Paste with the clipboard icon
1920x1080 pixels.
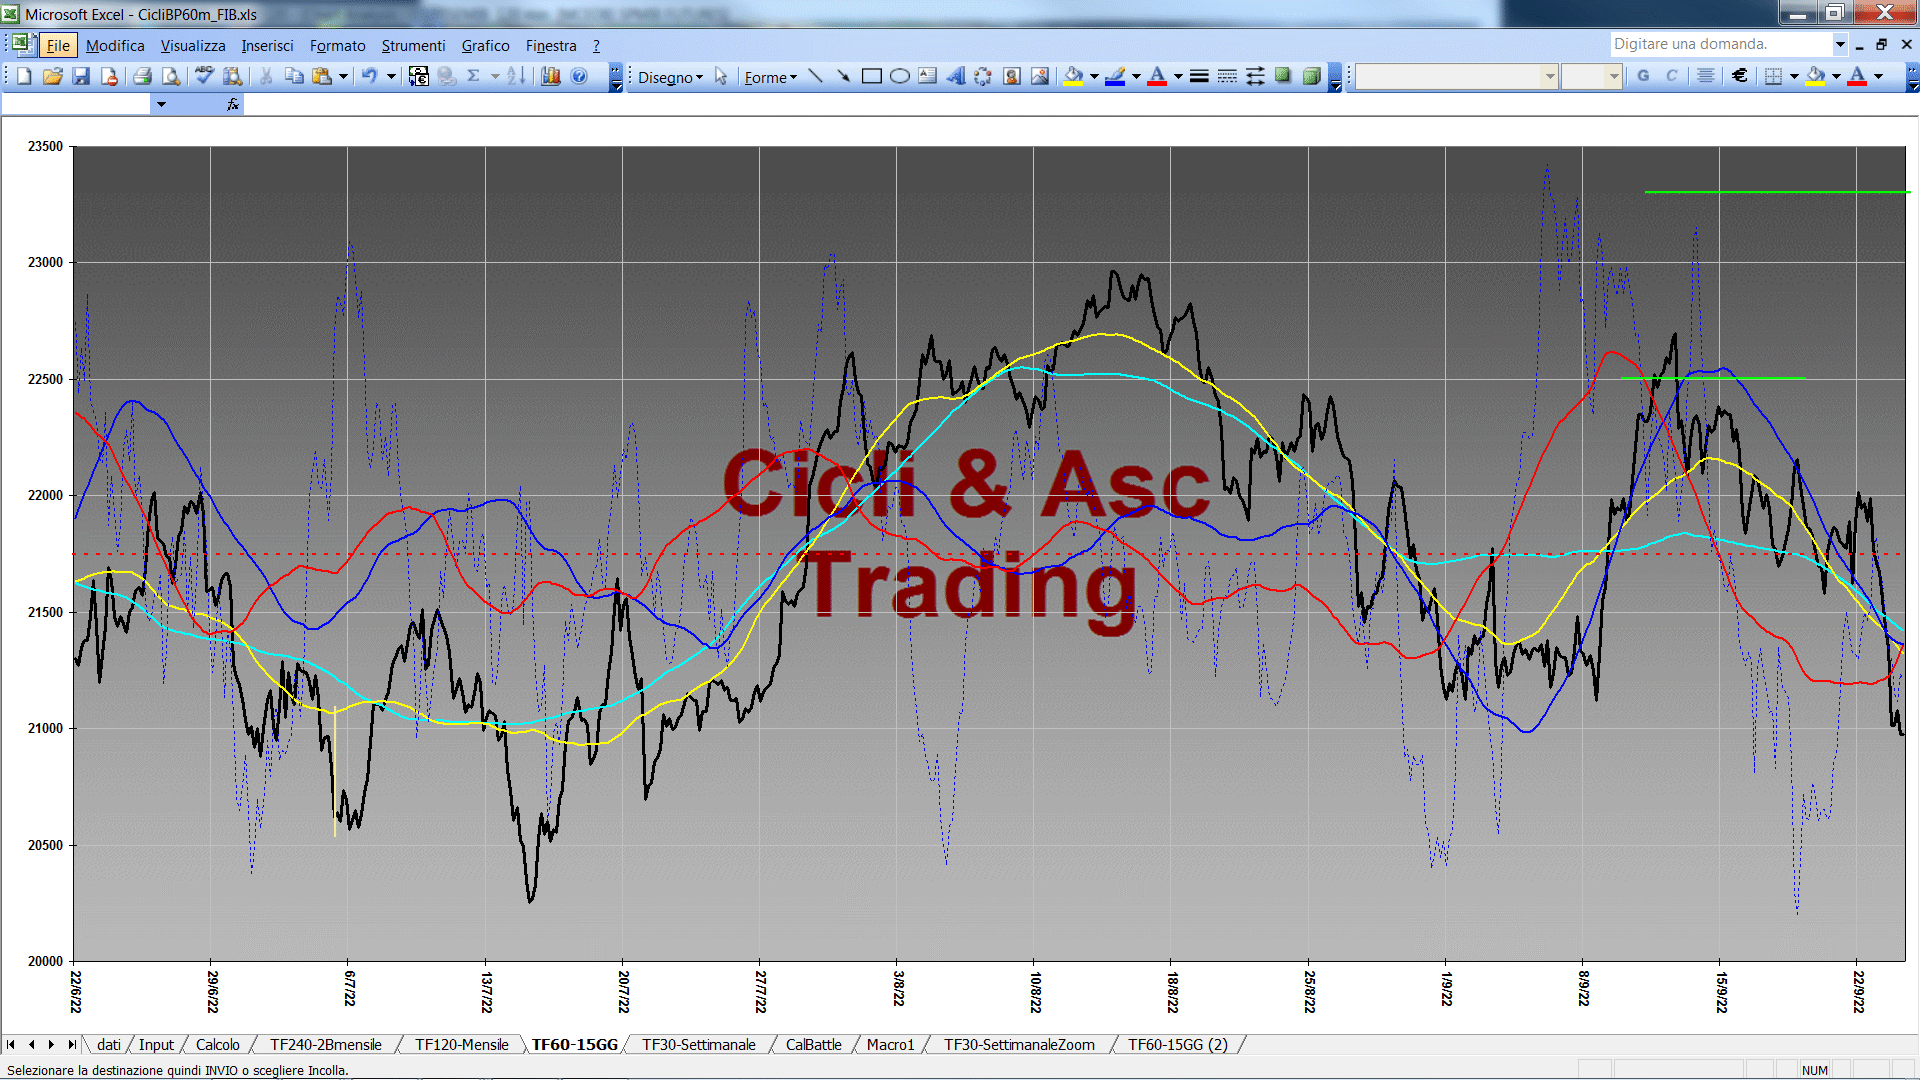322,76
